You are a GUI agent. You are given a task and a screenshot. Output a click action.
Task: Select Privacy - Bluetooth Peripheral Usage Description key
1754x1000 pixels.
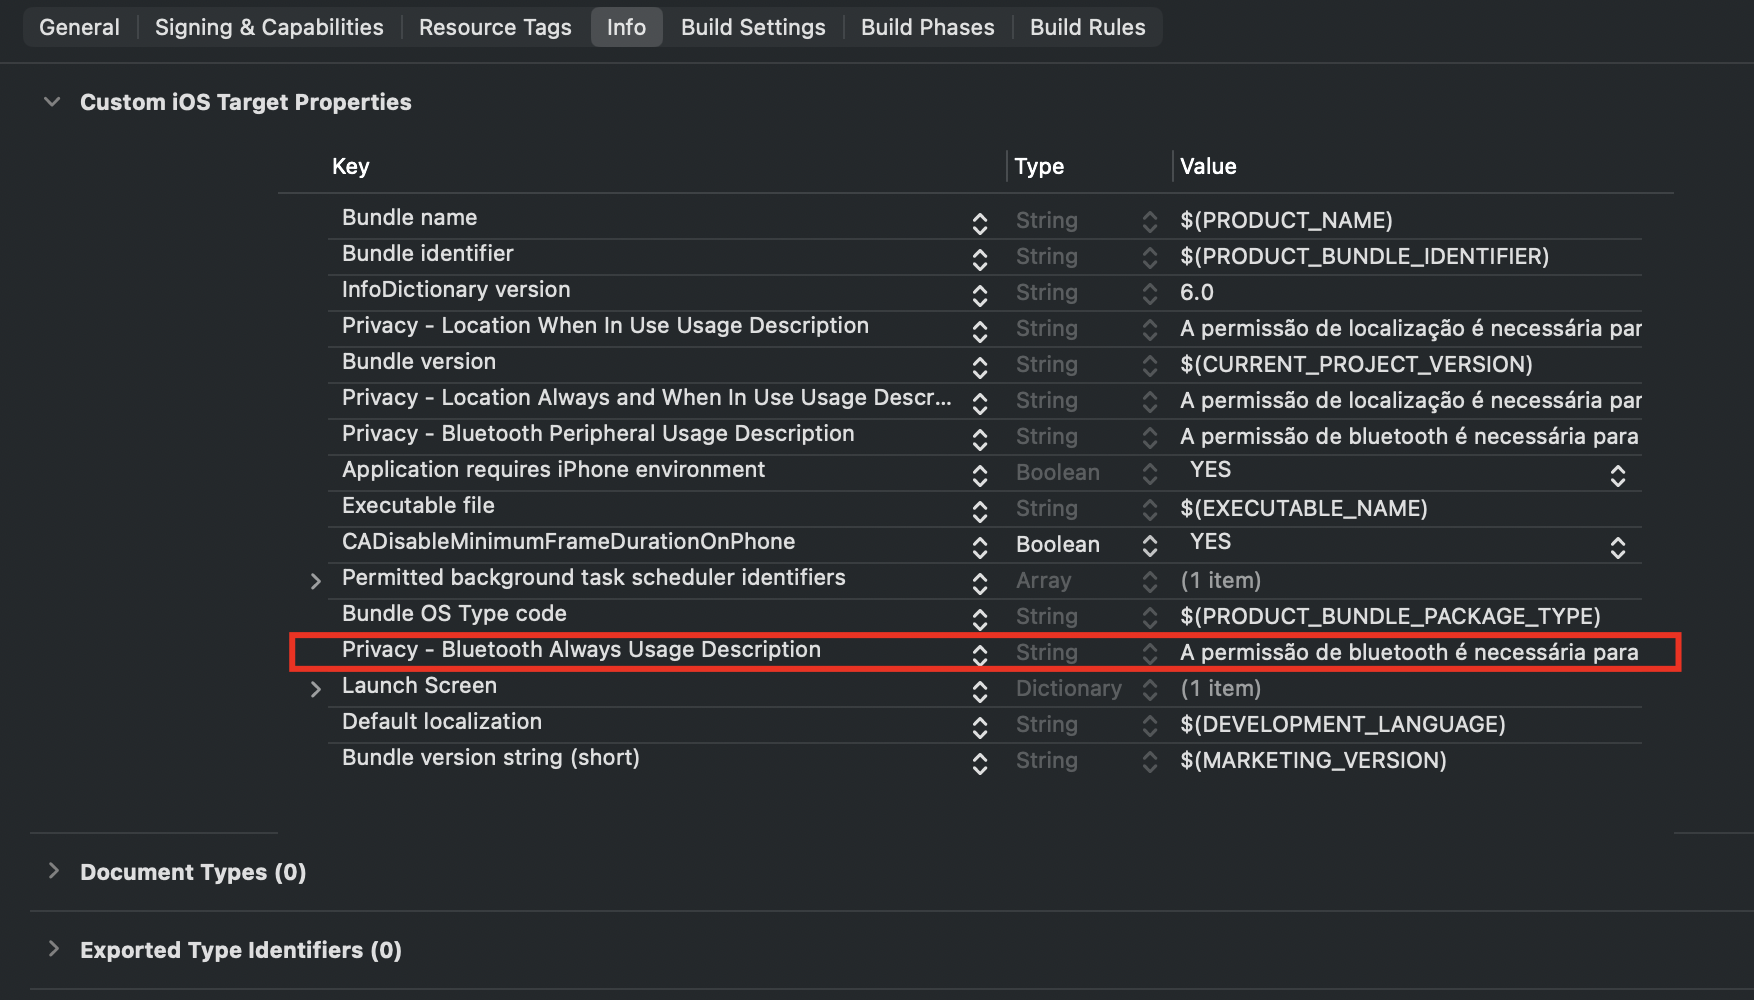[x=598, y=433]
